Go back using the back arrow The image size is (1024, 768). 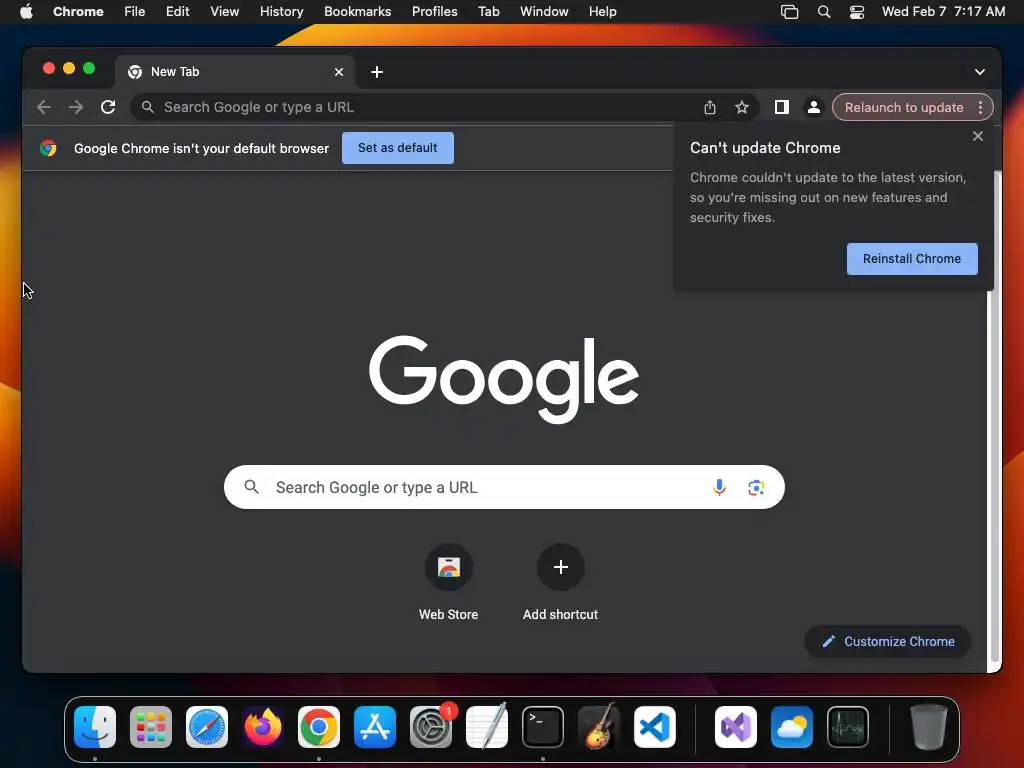point(44,107)
